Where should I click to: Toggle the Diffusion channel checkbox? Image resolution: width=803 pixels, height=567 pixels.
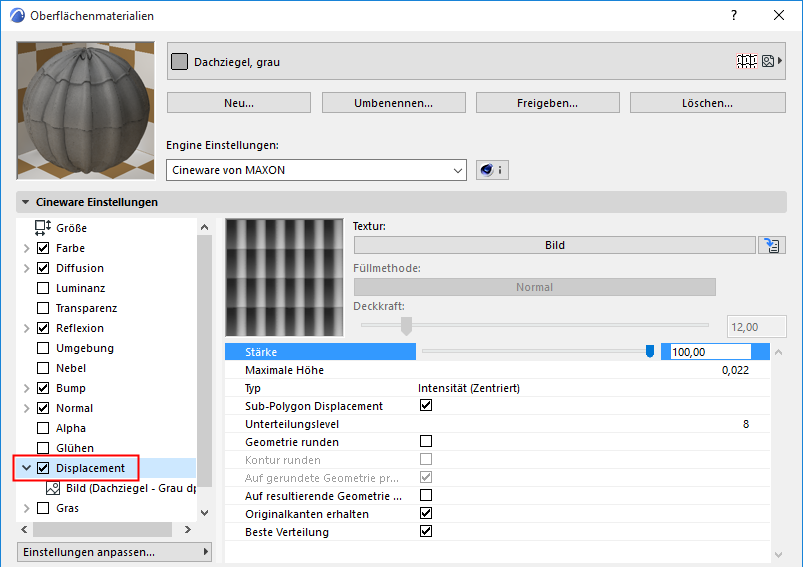point(43,268)
